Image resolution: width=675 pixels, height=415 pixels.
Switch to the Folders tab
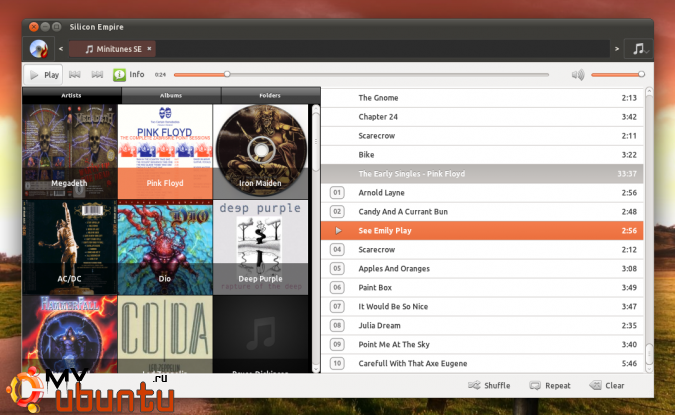coord(270,95)
